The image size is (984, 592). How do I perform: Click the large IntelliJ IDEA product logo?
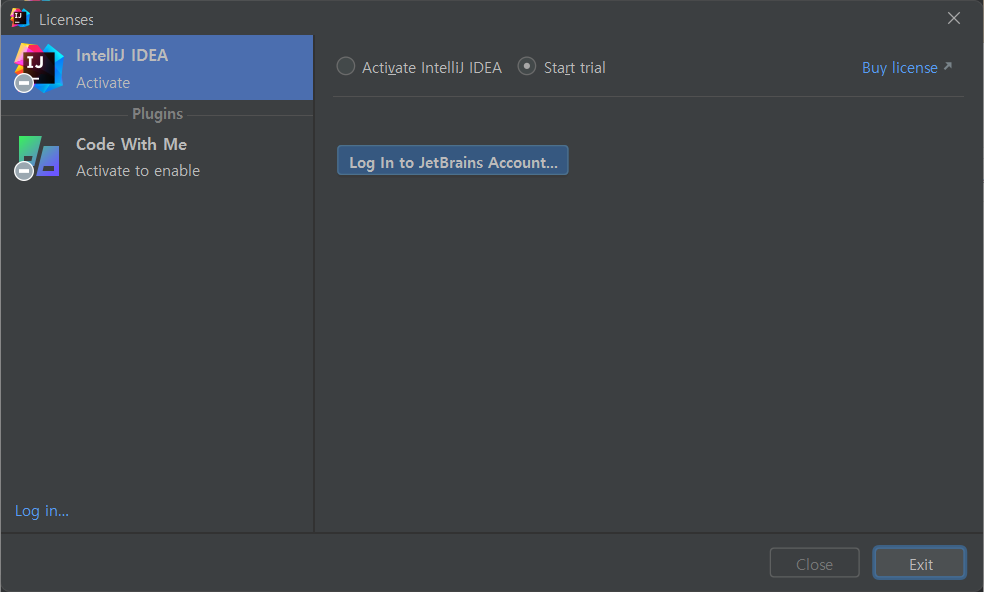coord(38,68)
